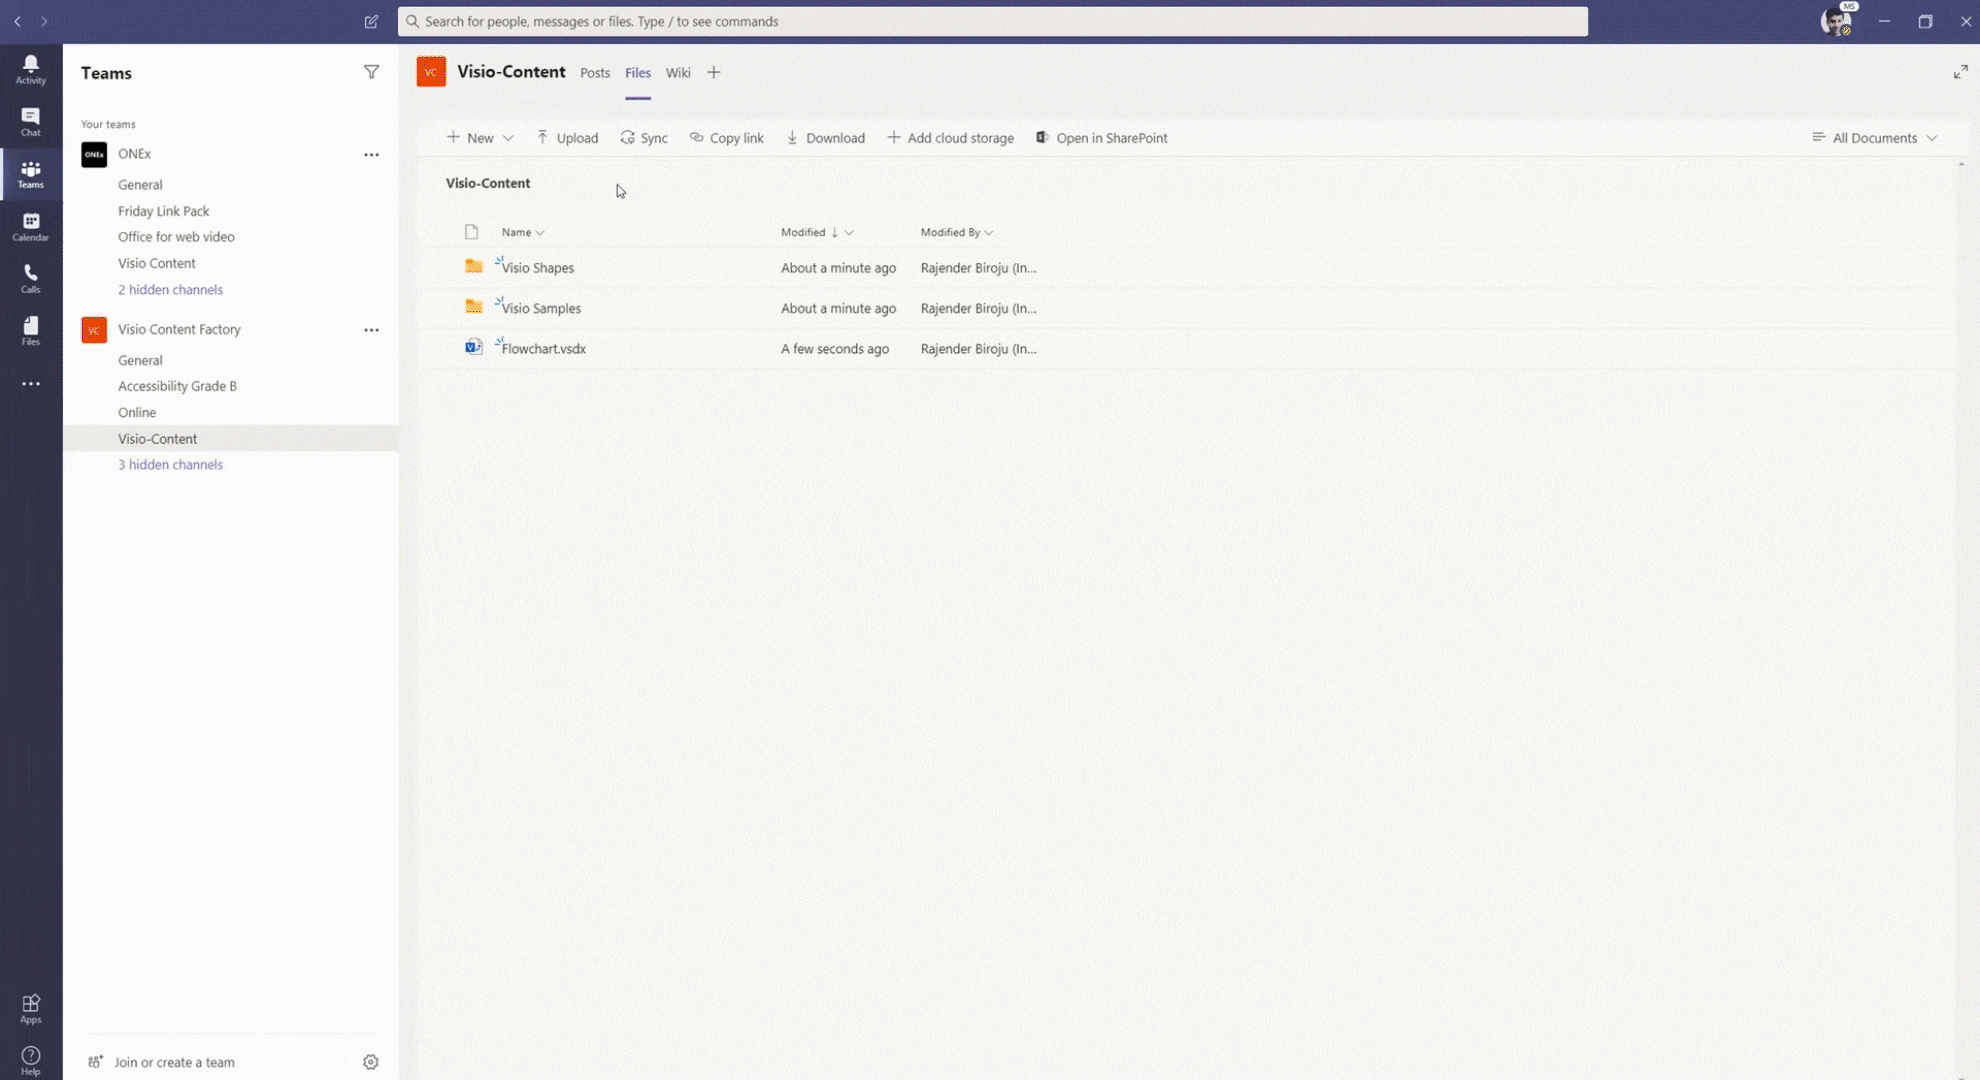This screenshot has width=1980, height=1080.
Task: Click the Visio Shapes folder icon
Action: click(x=474, y=266)
